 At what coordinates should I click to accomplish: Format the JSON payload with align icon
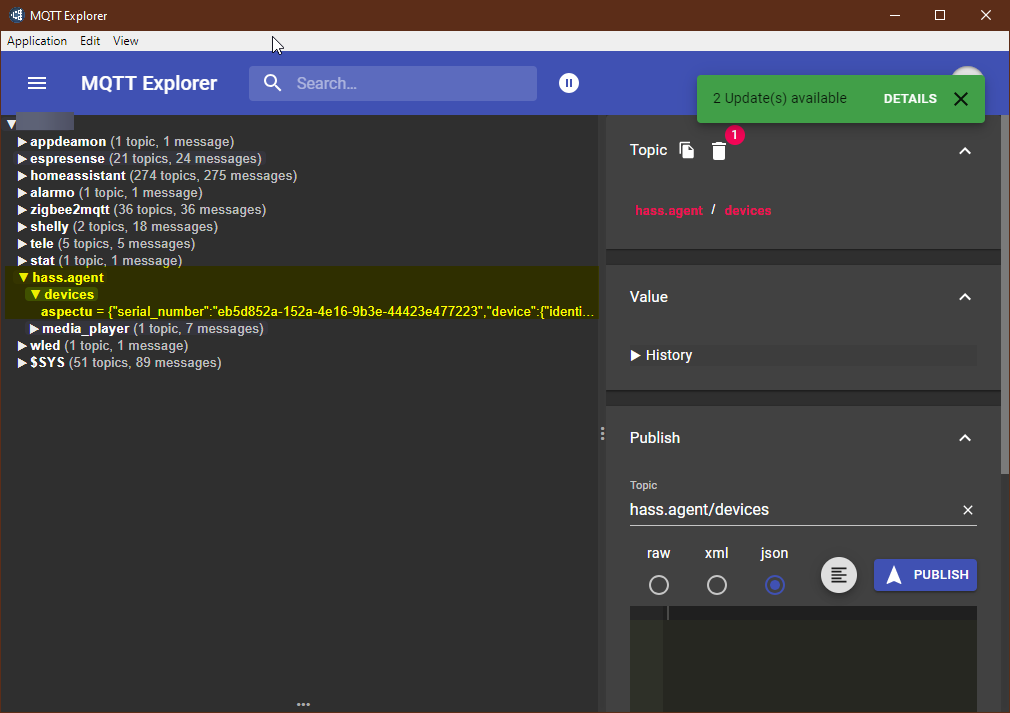(x=839, y=575)
